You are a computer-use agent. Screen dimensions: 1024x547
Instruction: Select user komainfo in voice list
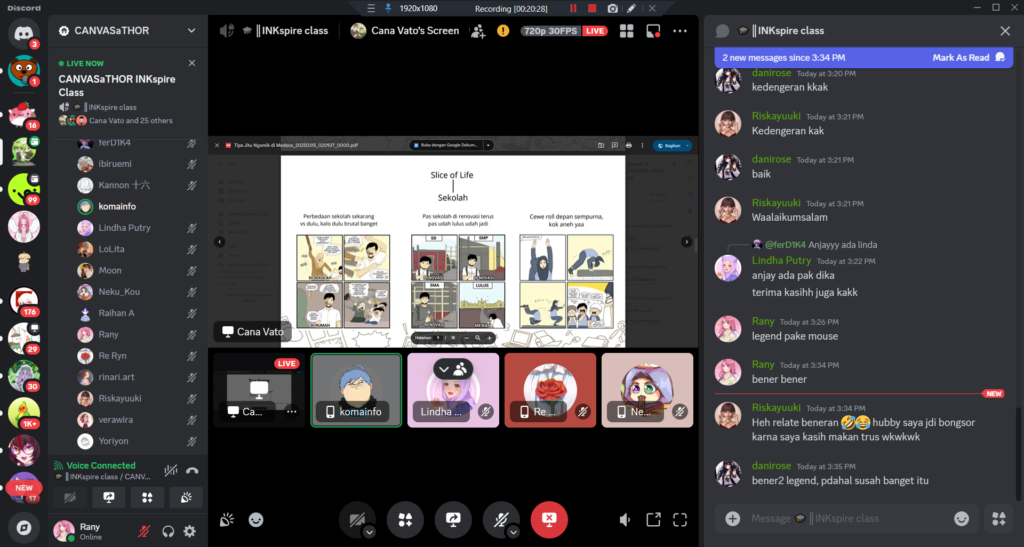[x=117, y=206]
